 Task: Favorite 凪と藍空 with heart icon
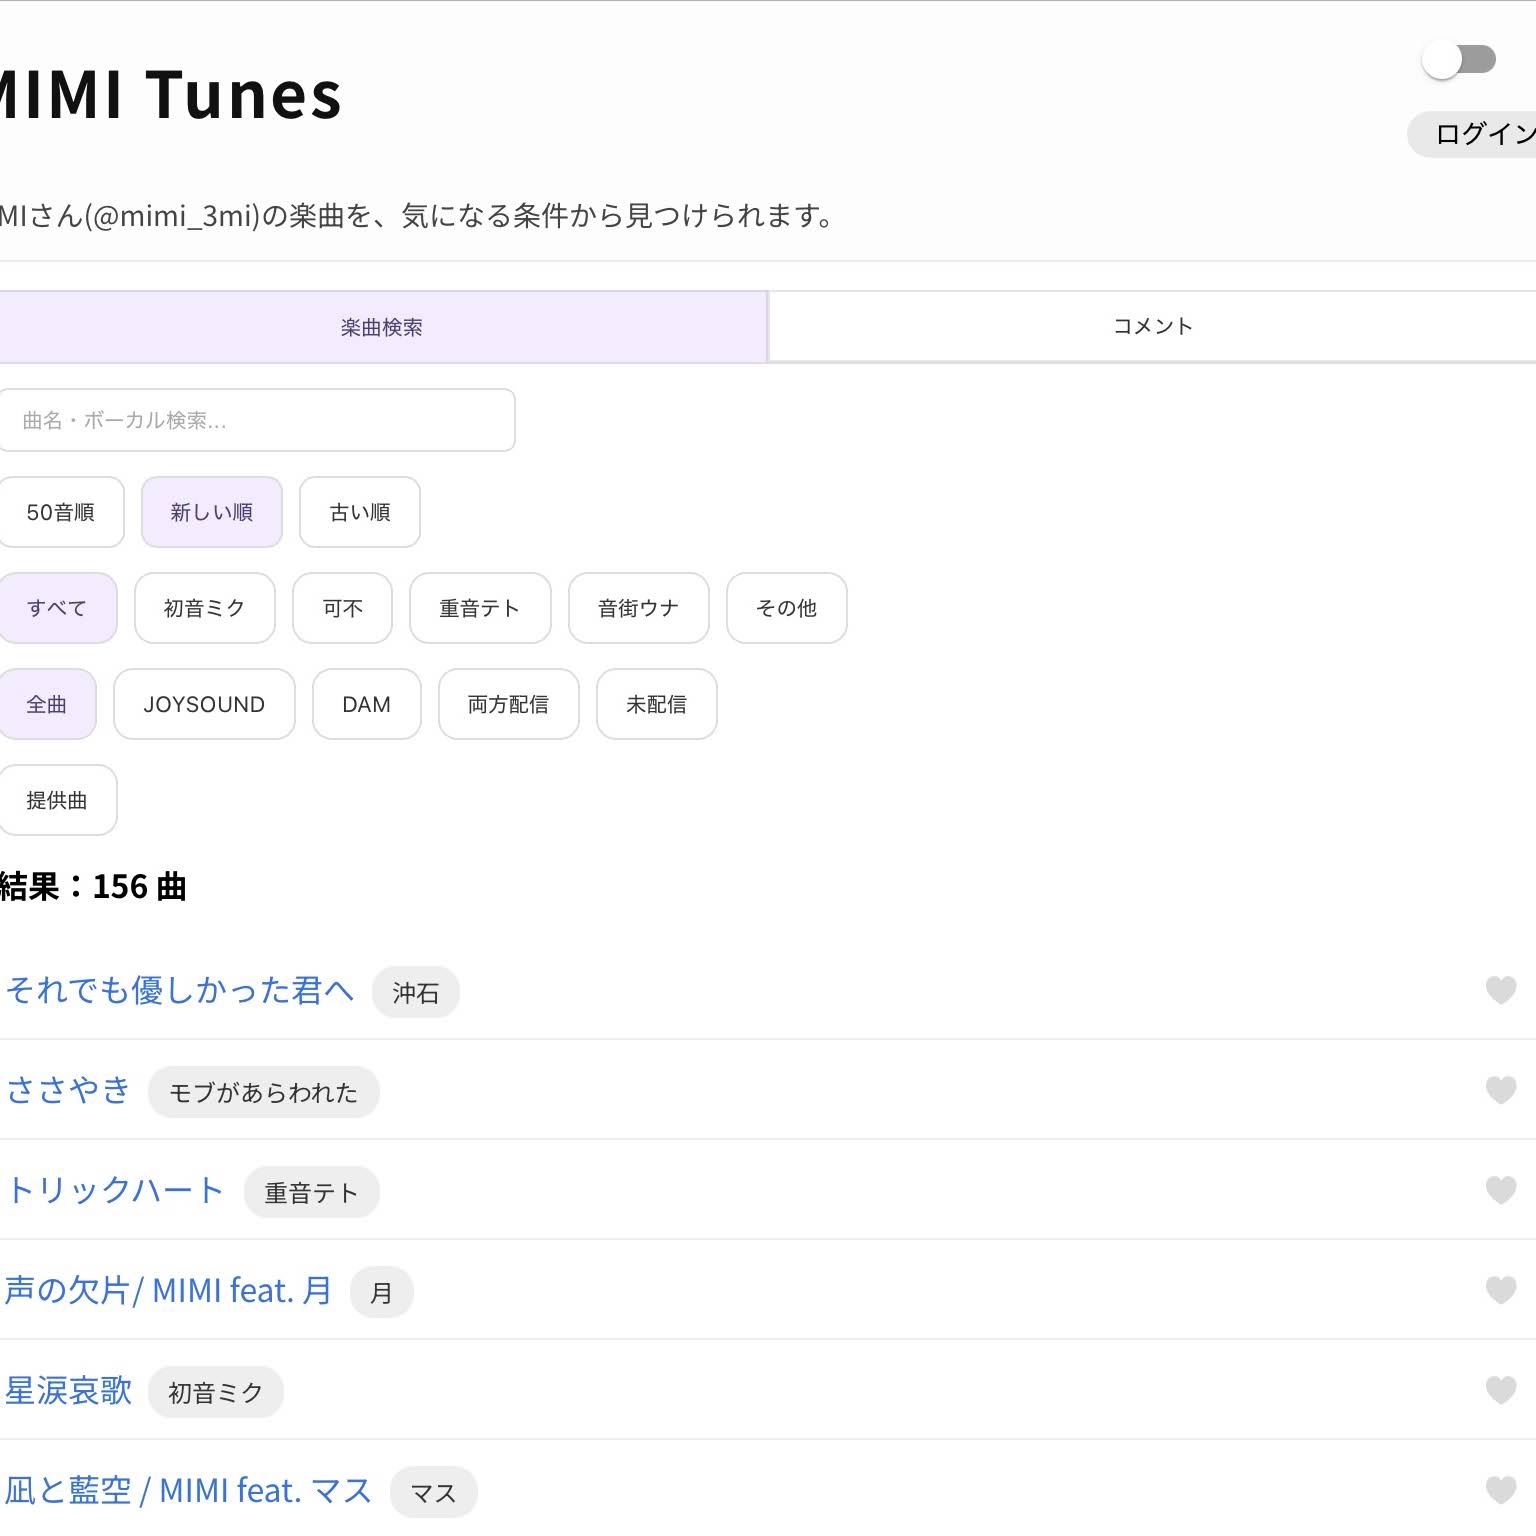point(1500,1490)
